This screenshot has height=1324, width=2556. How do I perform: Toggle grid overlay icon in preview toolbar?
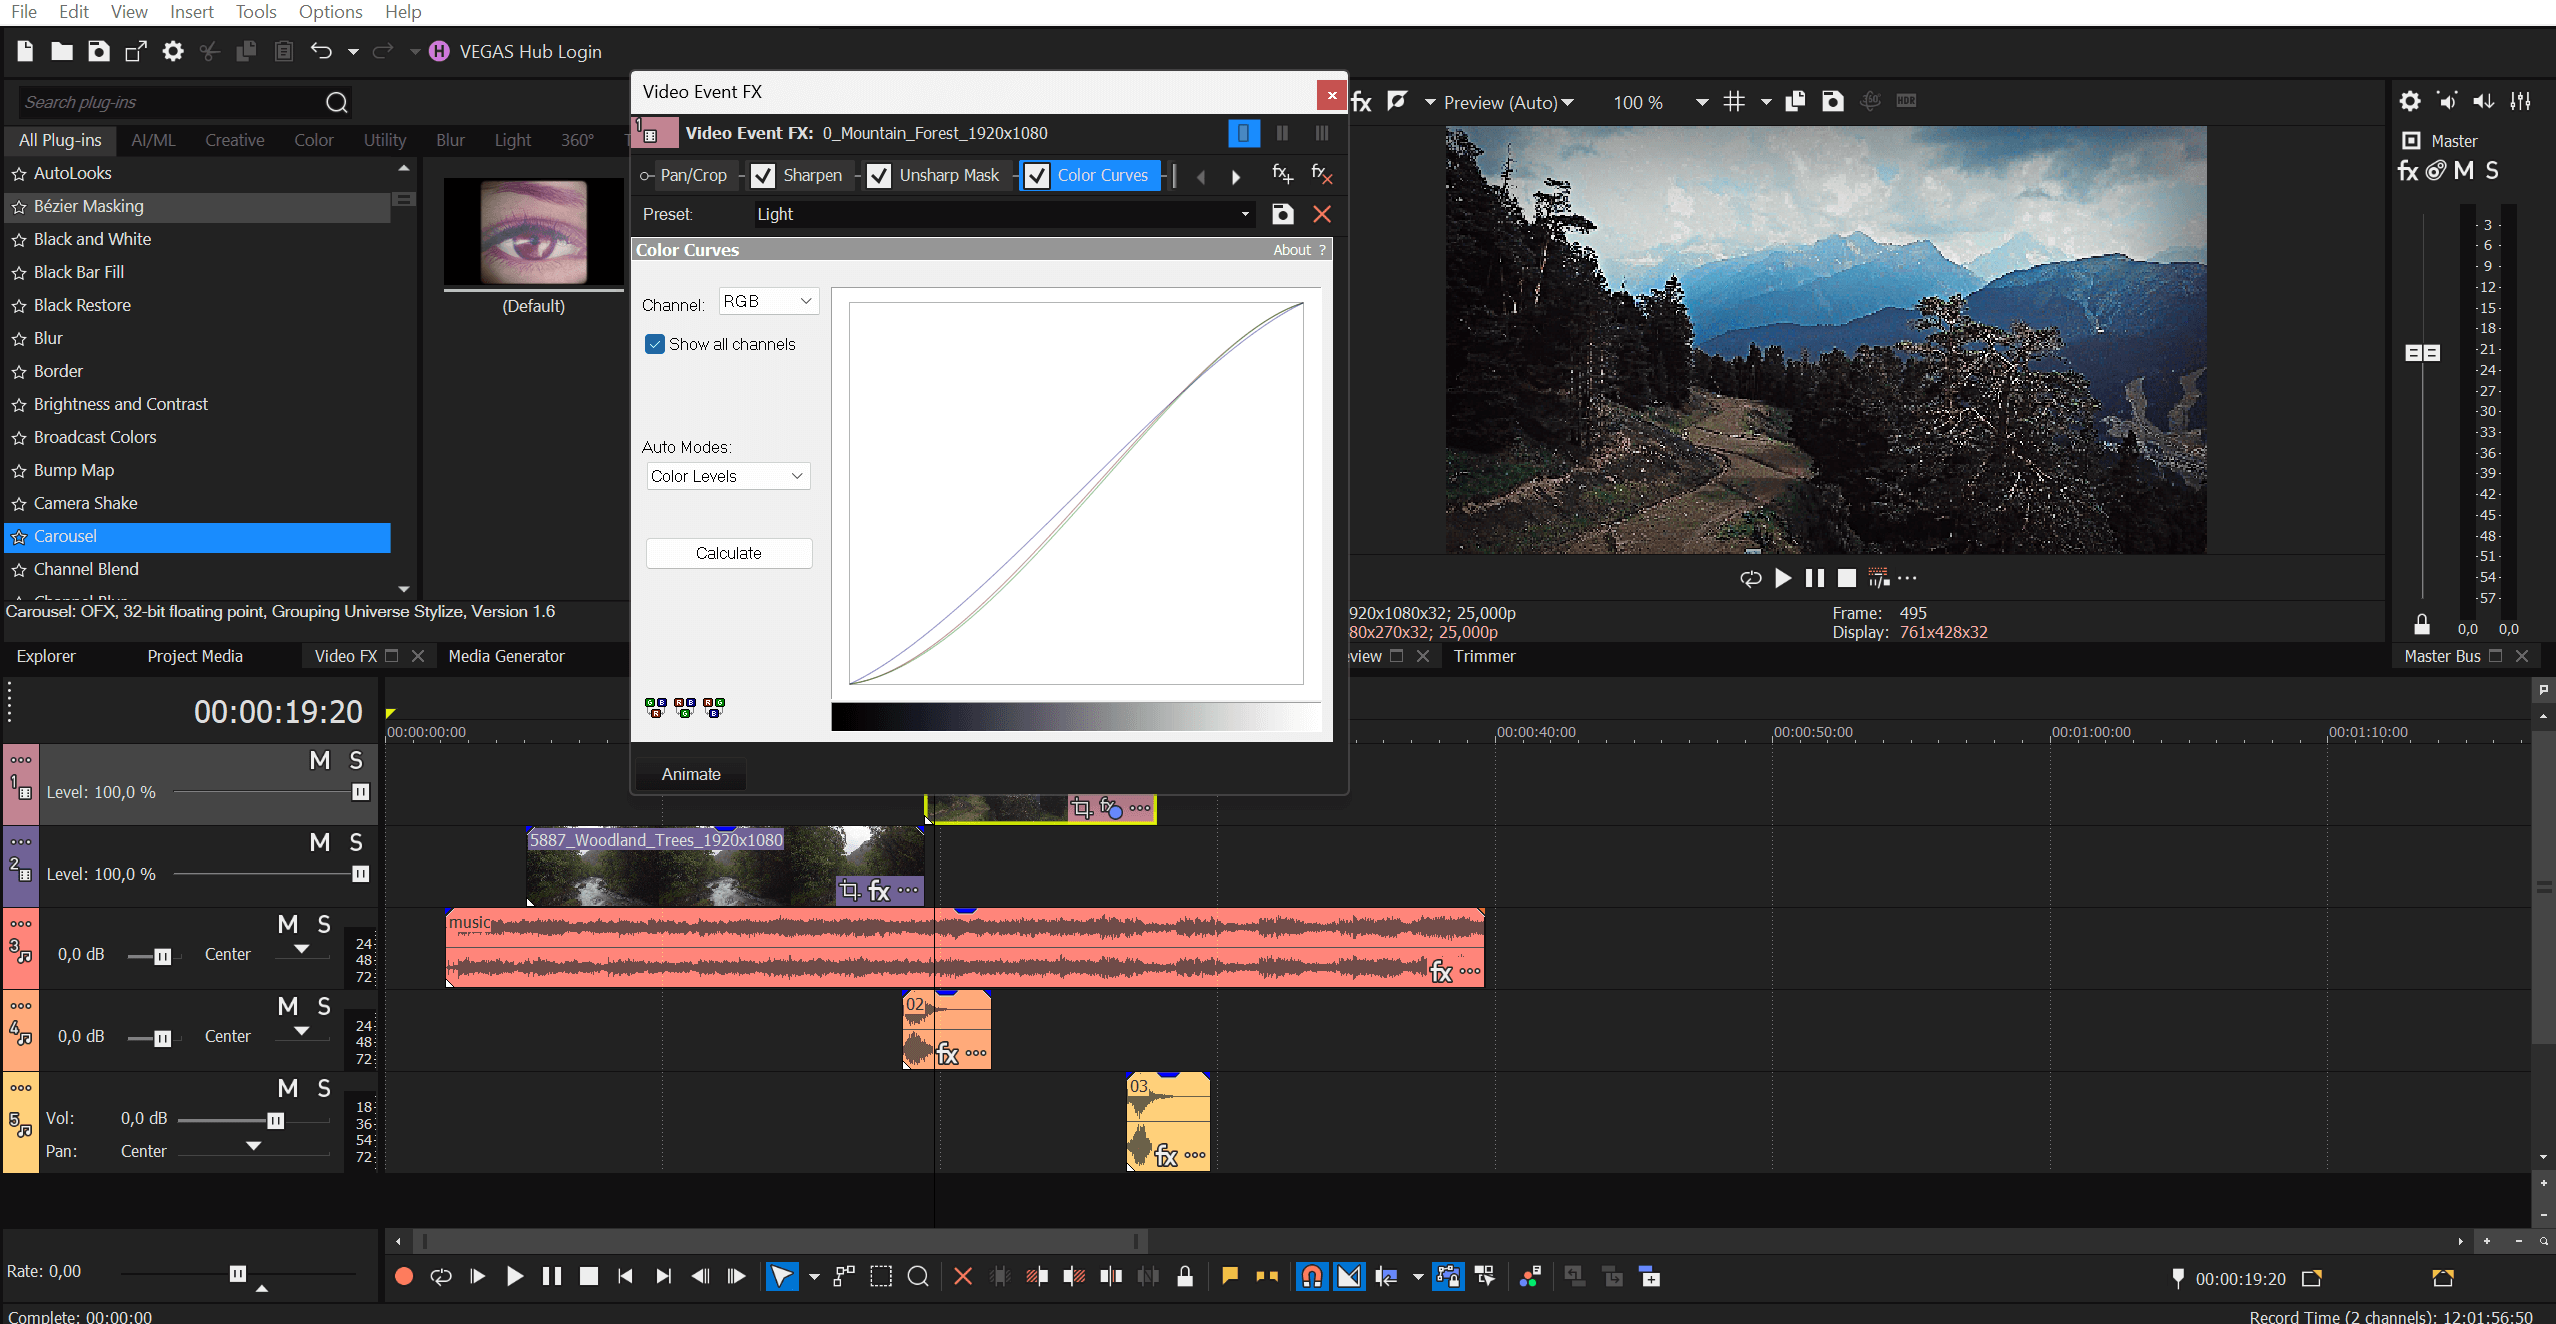click(1735, 102)
